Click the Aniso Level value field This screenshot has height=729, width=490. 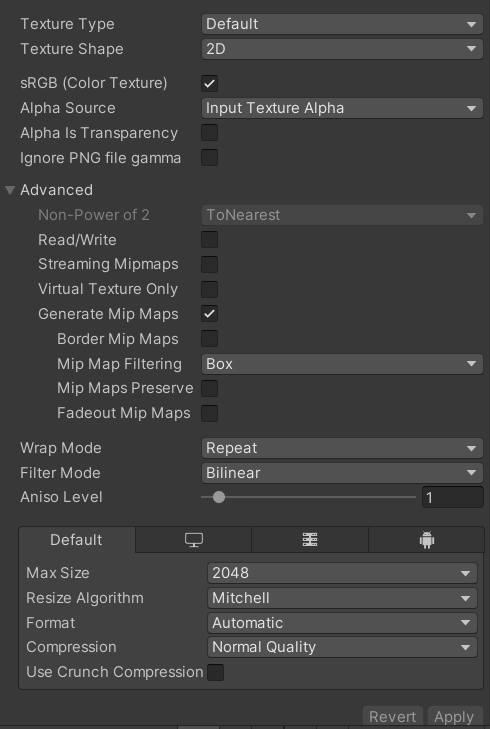[452, 497]
